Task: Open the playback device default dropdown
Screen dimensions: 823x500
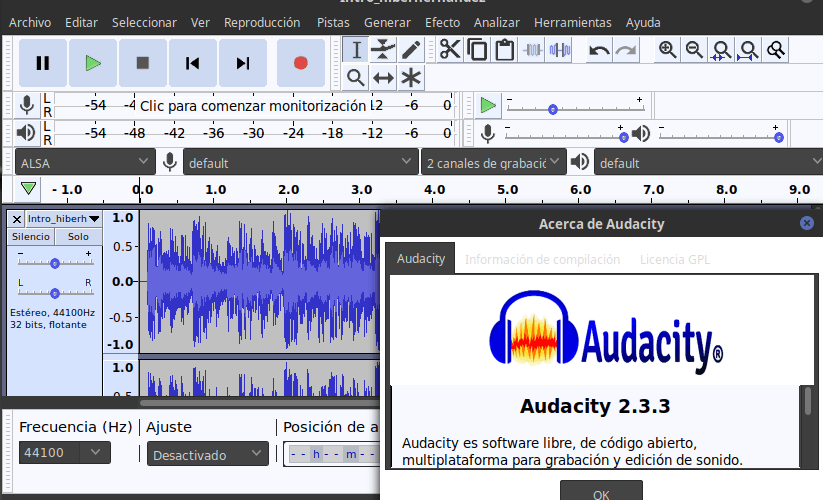Action: tap(709, 163)
